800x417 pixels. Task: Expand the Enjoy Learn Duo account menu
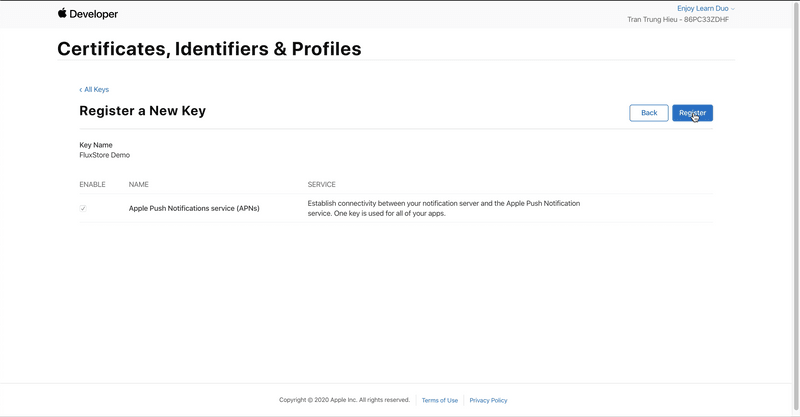click(706, 8)
